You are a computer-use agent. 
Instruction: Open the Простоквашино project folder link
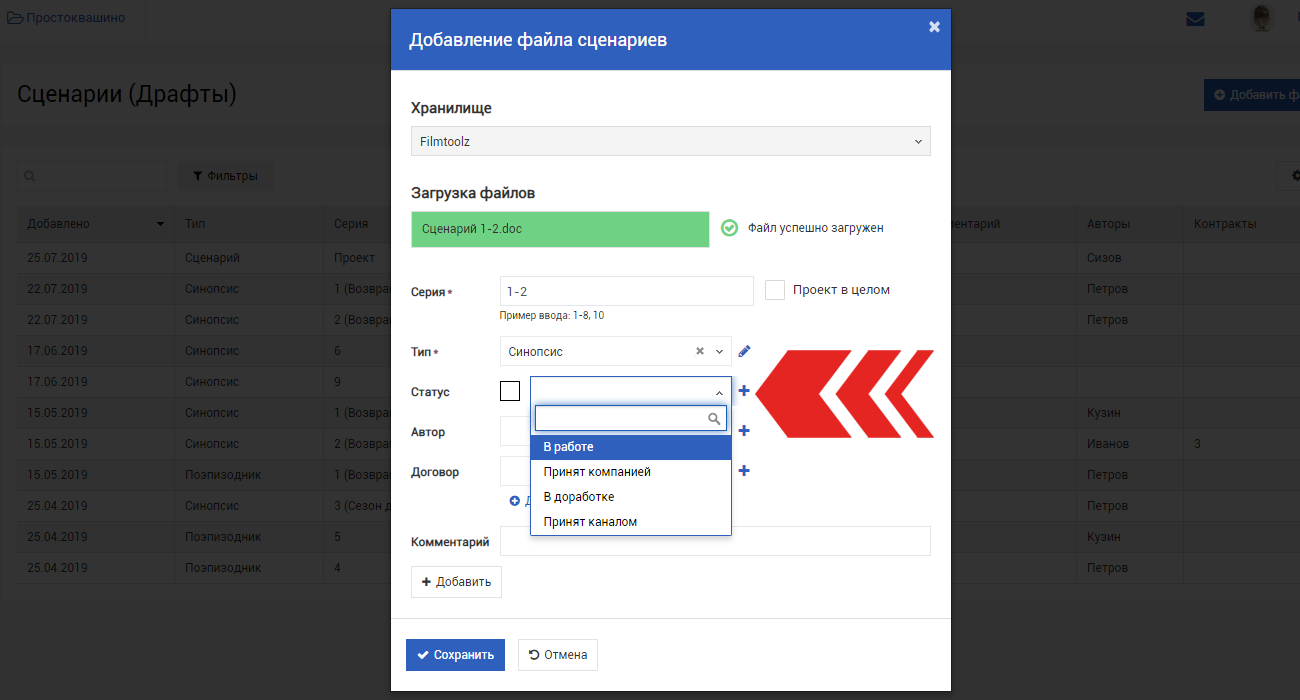click(66, 17)
